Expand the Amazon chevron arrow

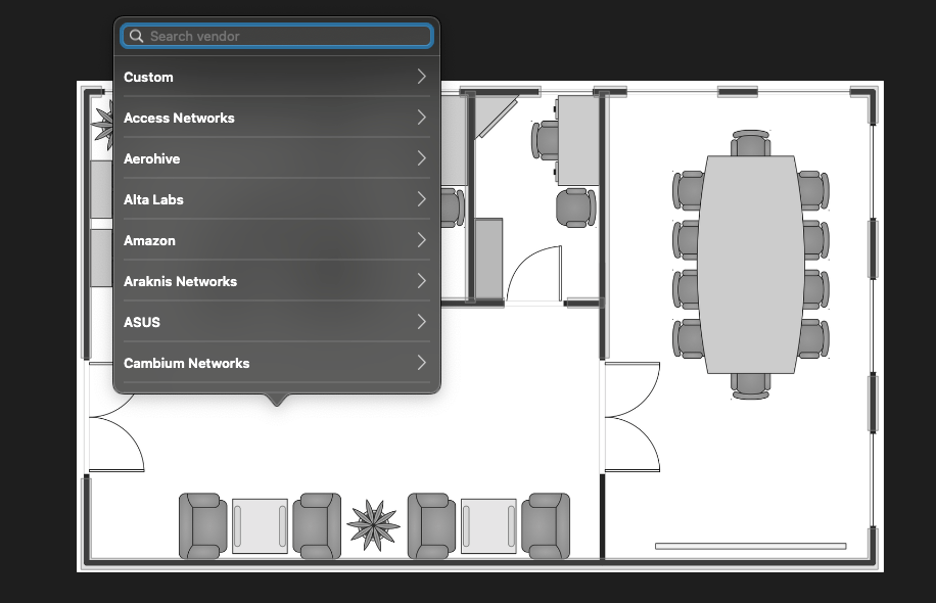[x=421, y=240]
